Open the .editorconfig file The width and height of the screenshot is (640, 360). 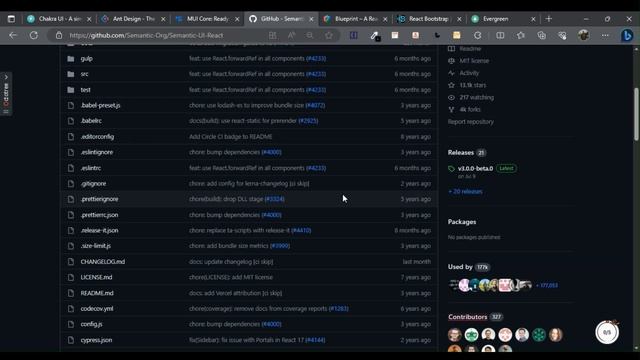(x=97, y=137)
